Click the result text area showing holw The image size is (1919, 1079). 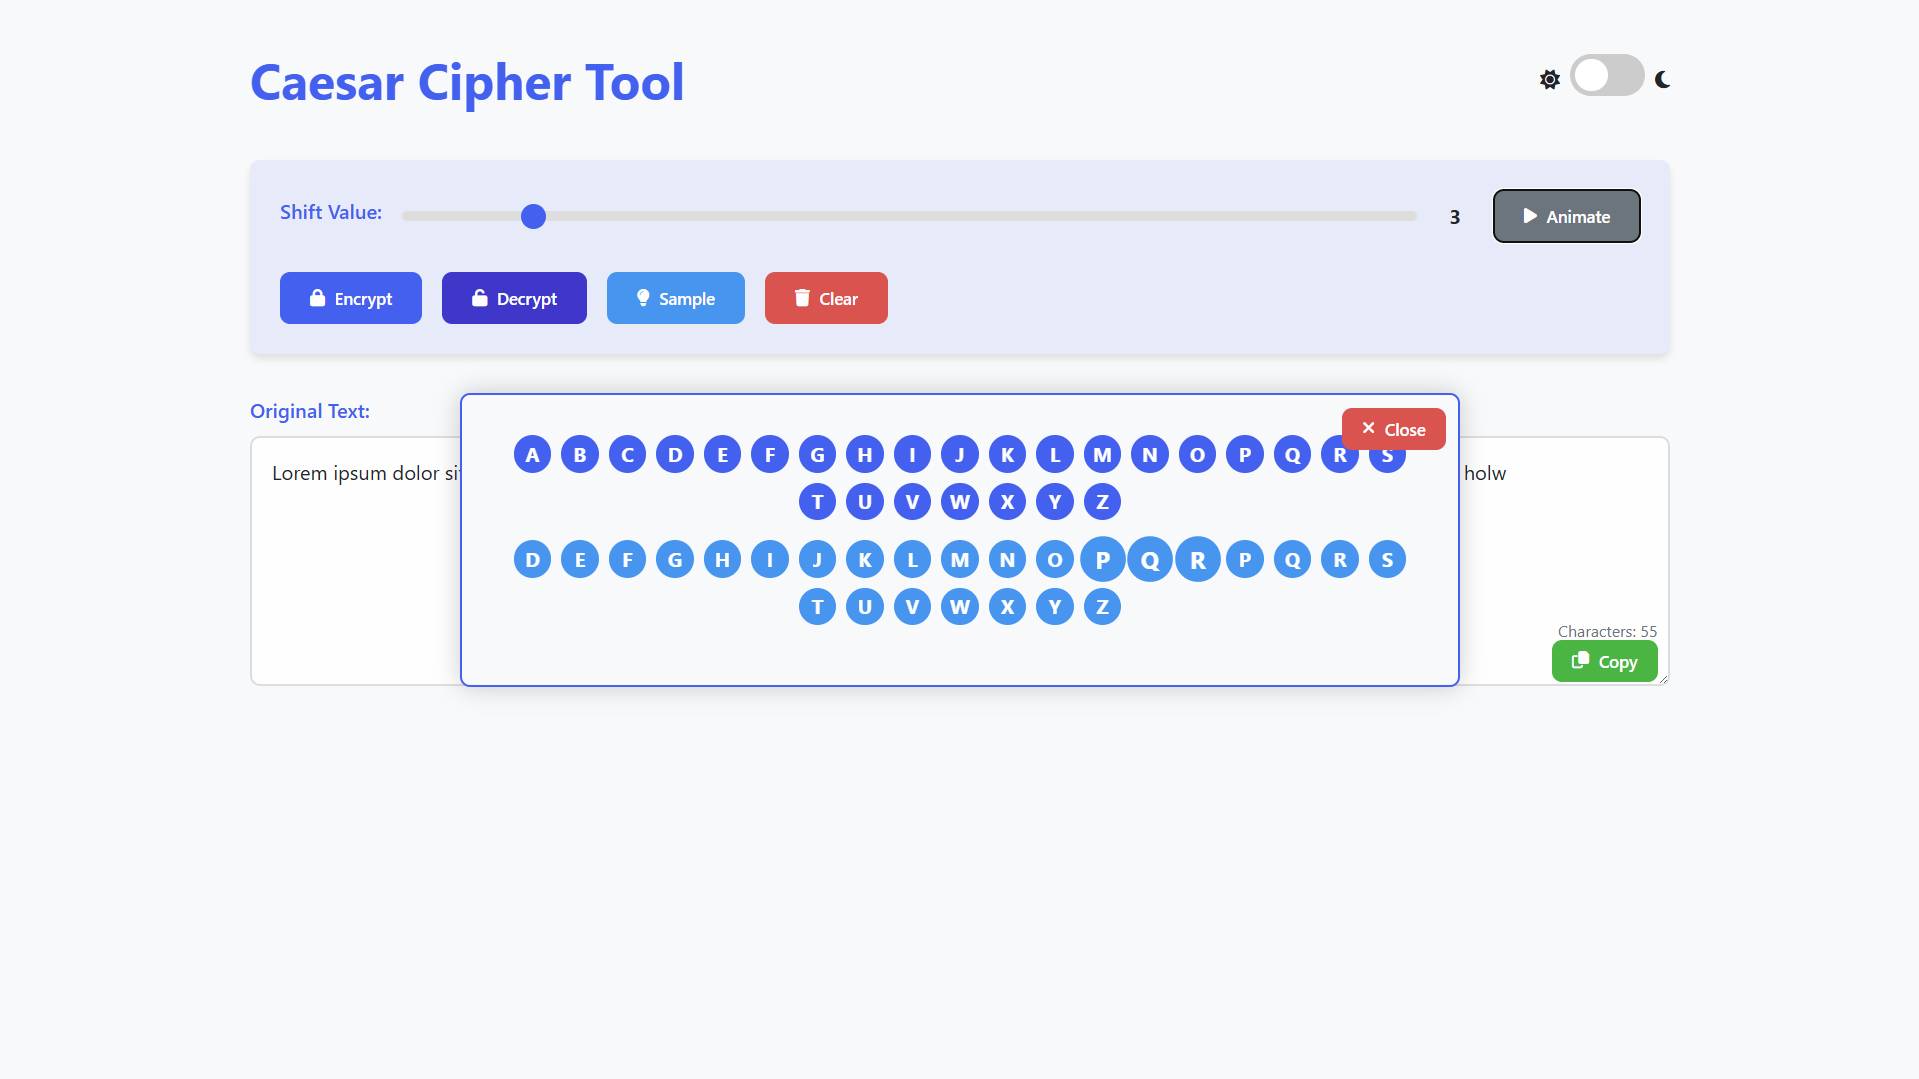[x=1564, y=560]
